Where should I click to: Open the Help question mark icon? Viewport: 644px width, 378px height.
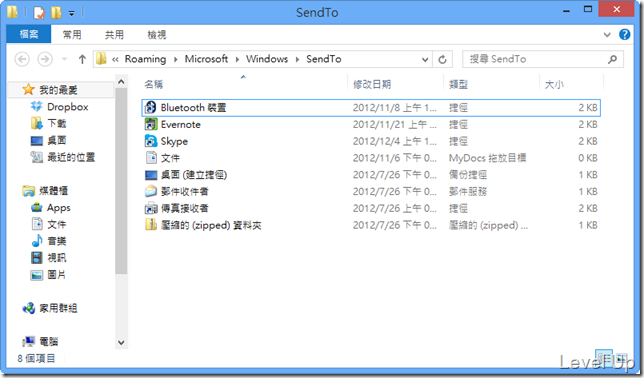click(624, 35)
